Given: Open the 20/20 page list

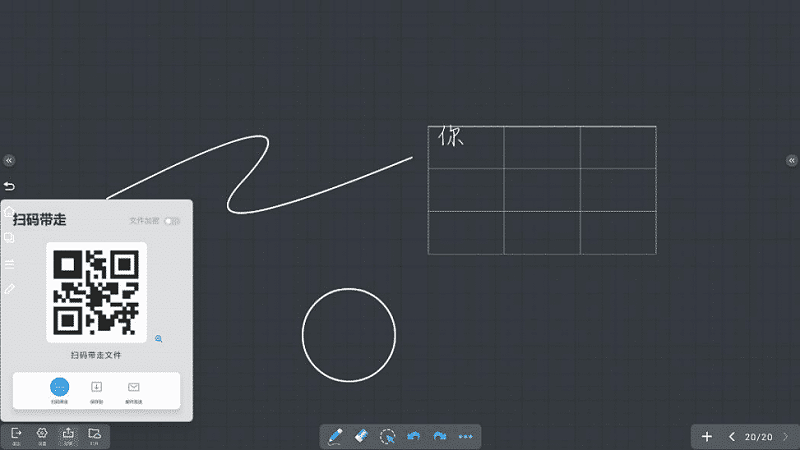Looking at the screenshot, I should [758, 437].
